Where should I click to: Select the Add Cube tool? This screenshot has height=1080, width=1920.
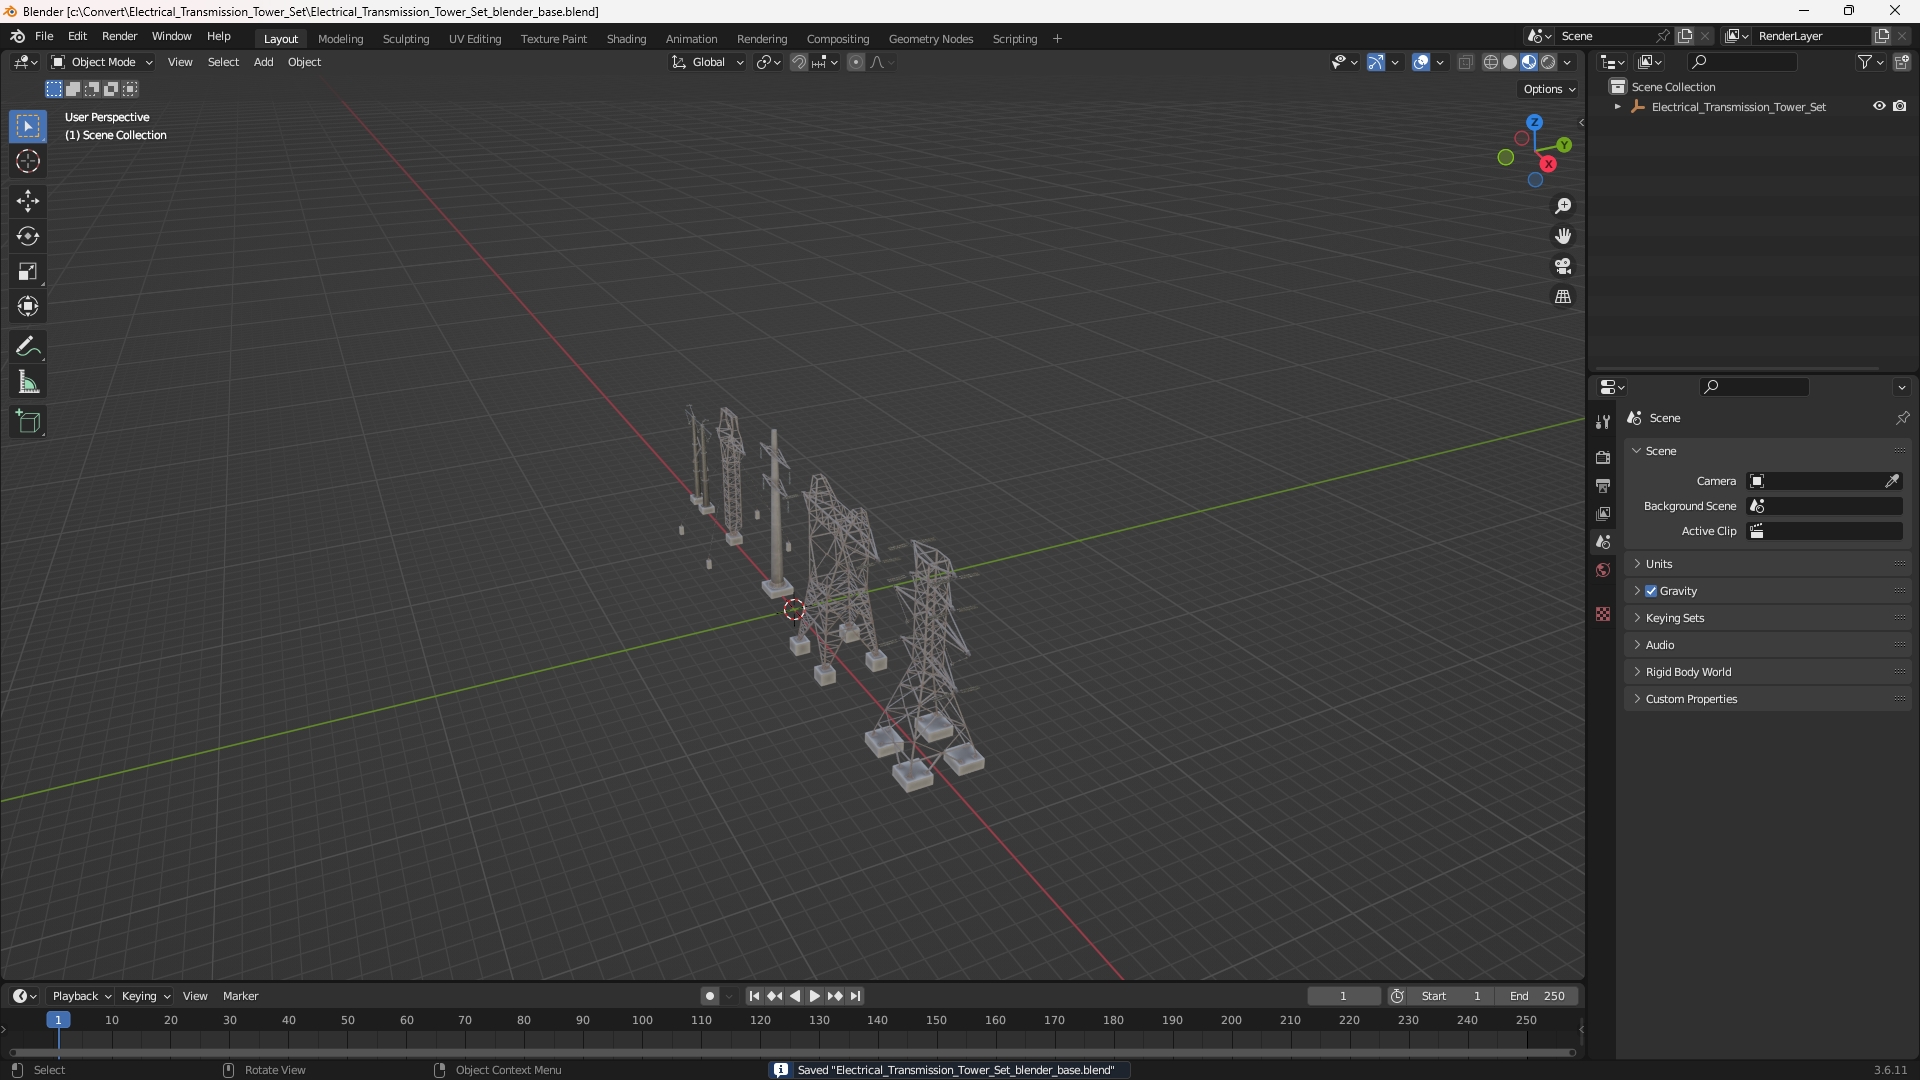tap(28, 422)
